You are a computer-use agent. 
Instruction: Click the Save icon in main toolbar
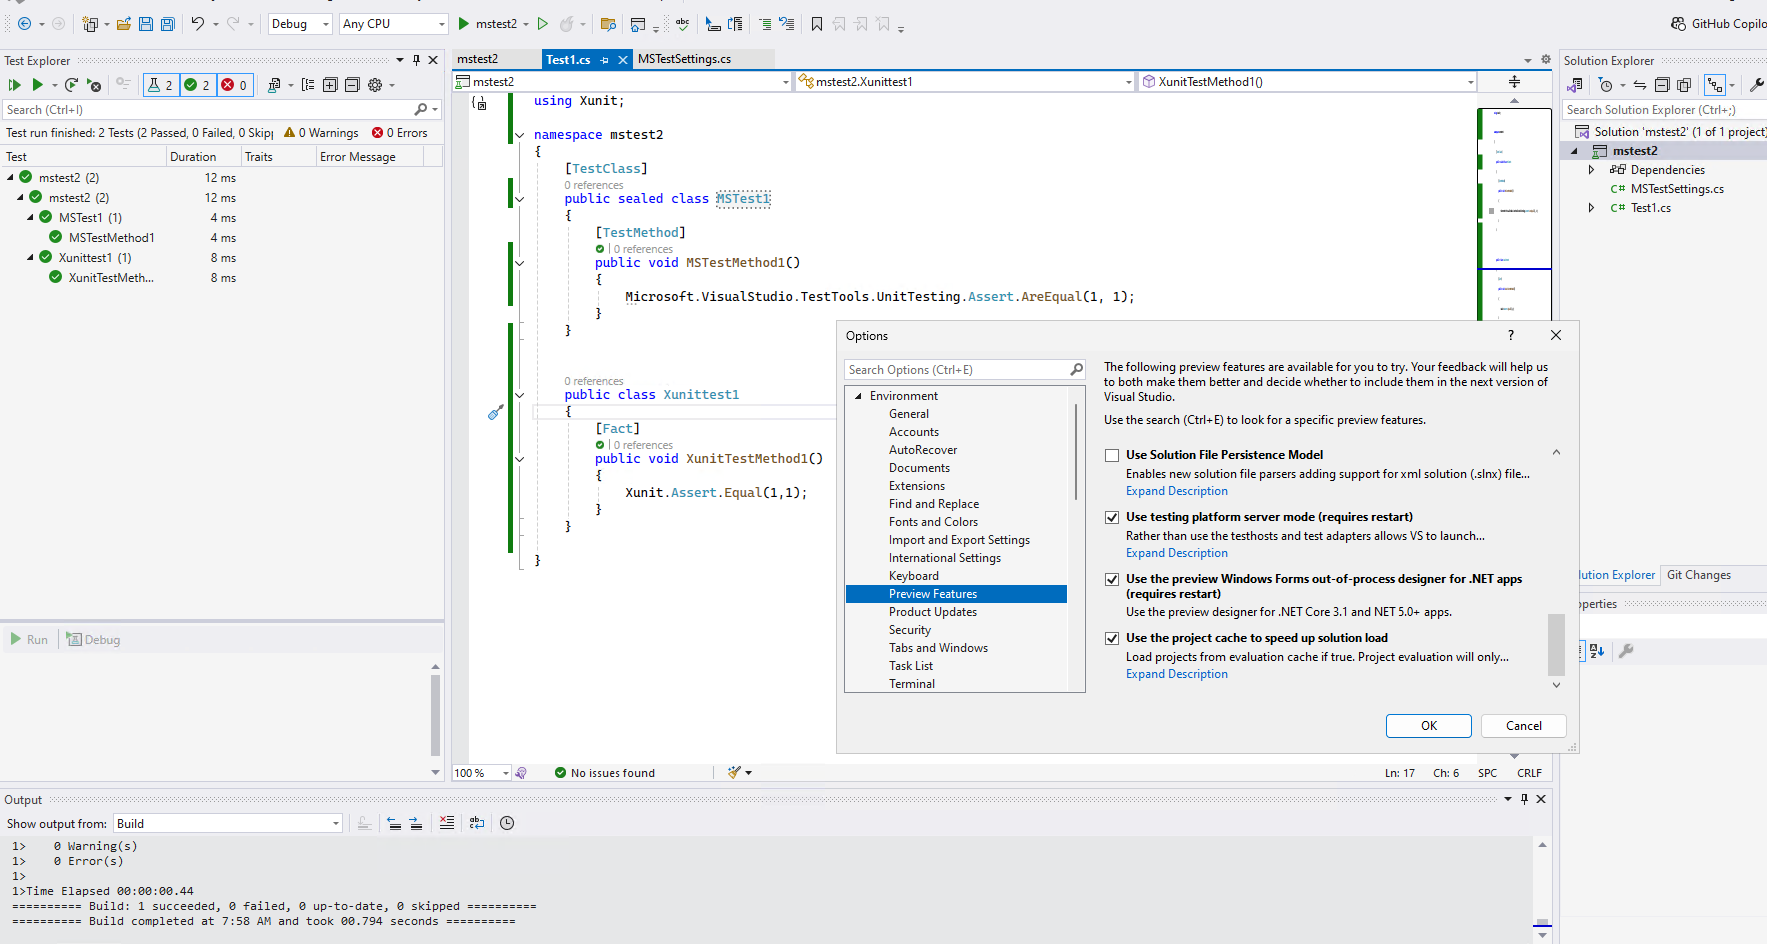(146, 24)
